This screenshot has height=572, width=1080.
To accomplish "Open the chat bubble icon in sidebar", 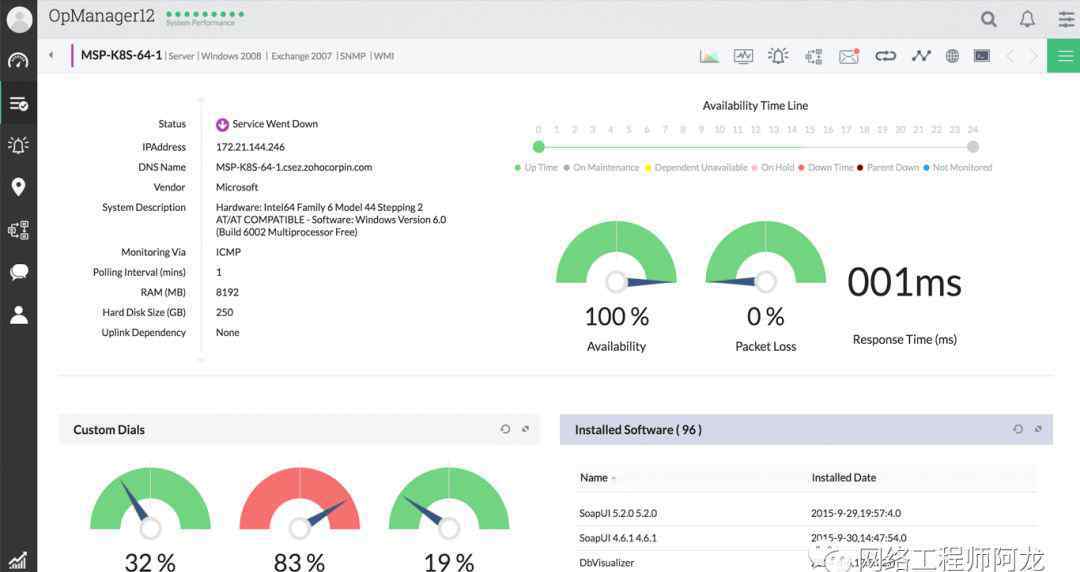I will [19, 272].
